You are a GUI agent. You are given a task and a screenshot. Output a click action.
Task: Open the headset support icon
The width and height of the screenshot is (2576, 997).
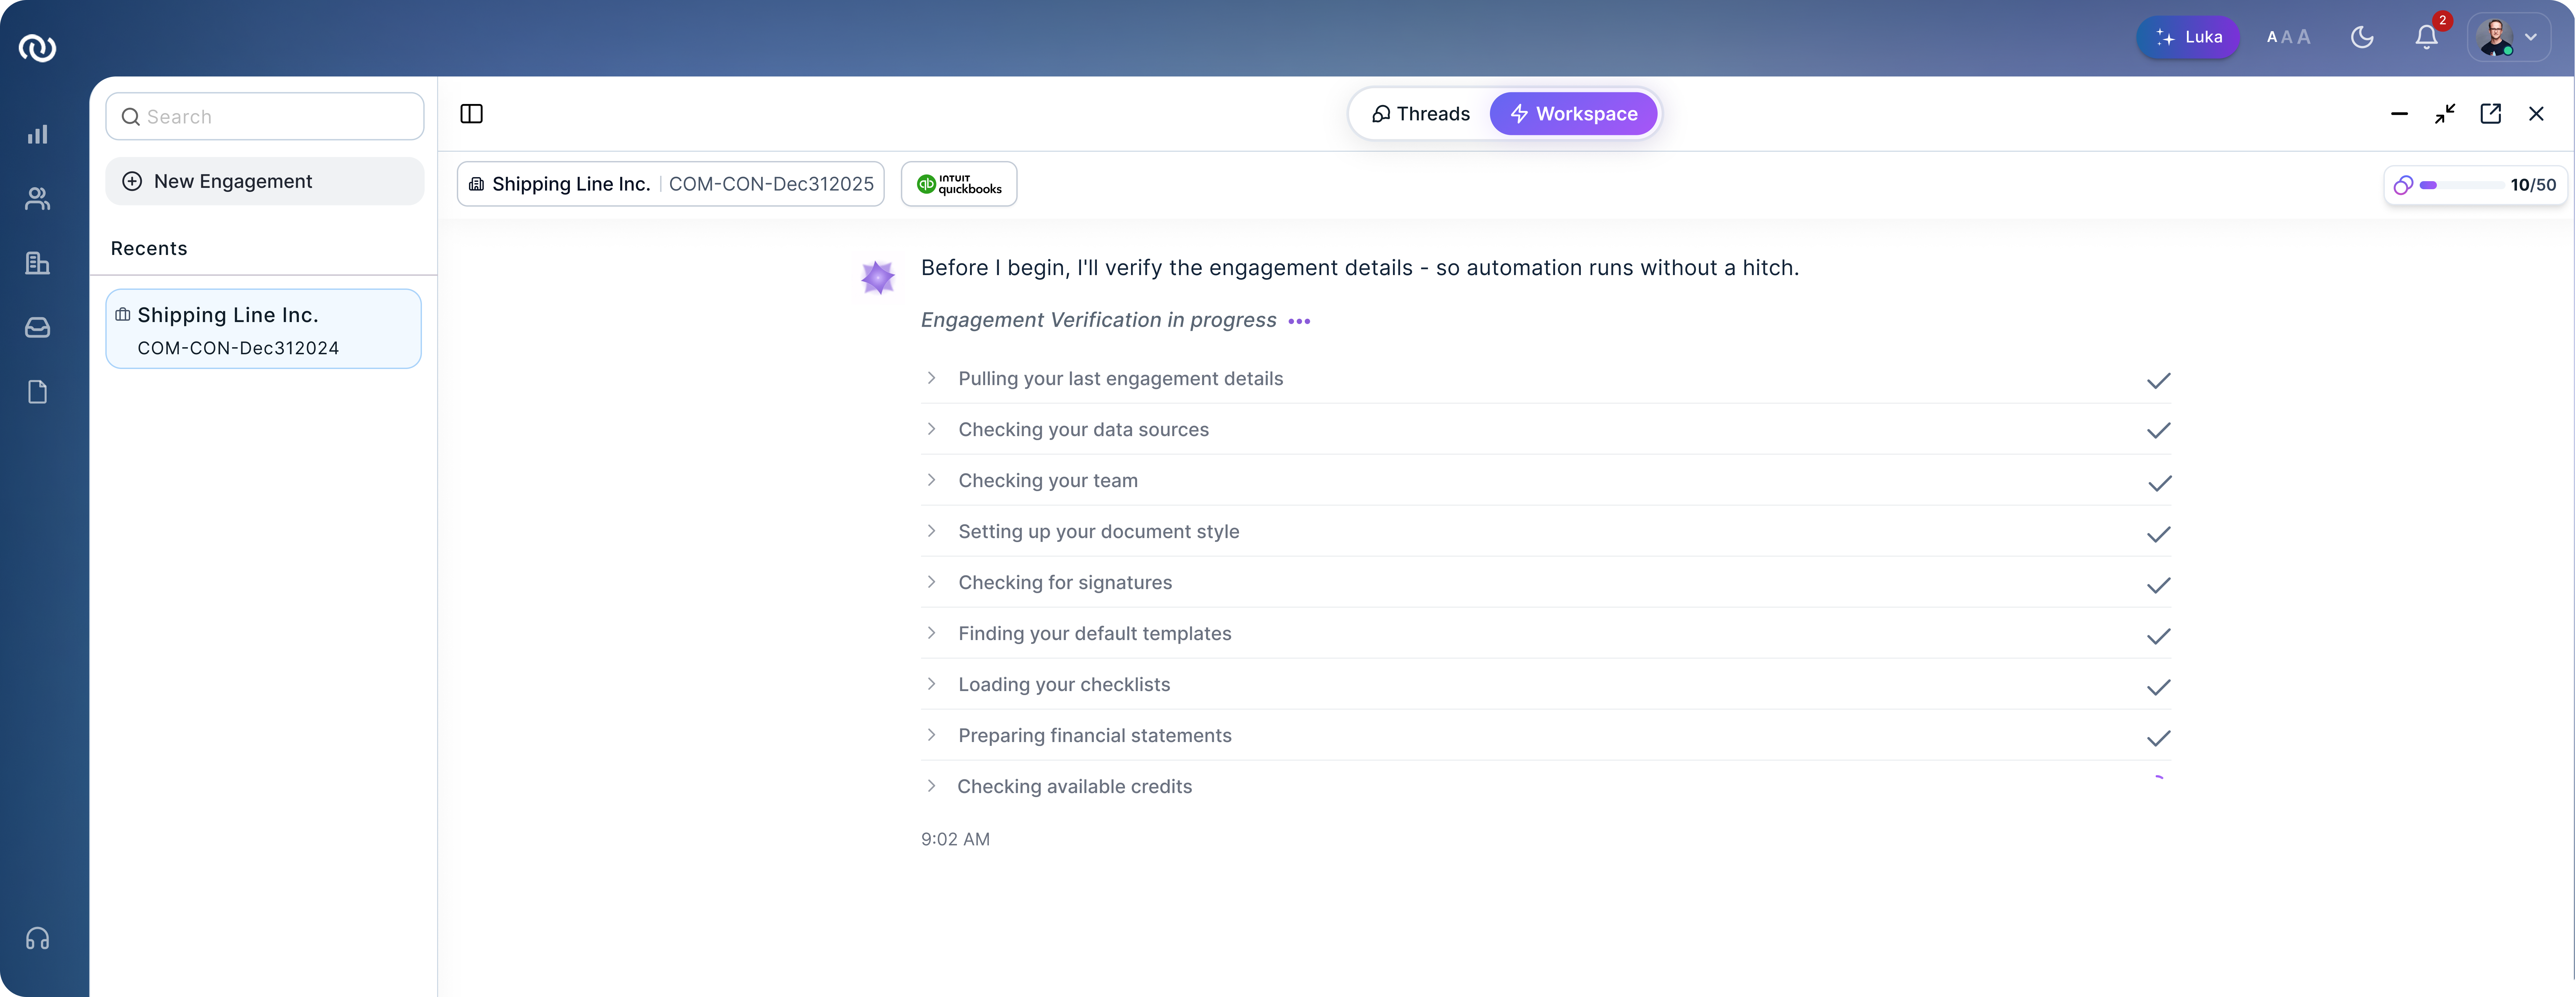37,939
